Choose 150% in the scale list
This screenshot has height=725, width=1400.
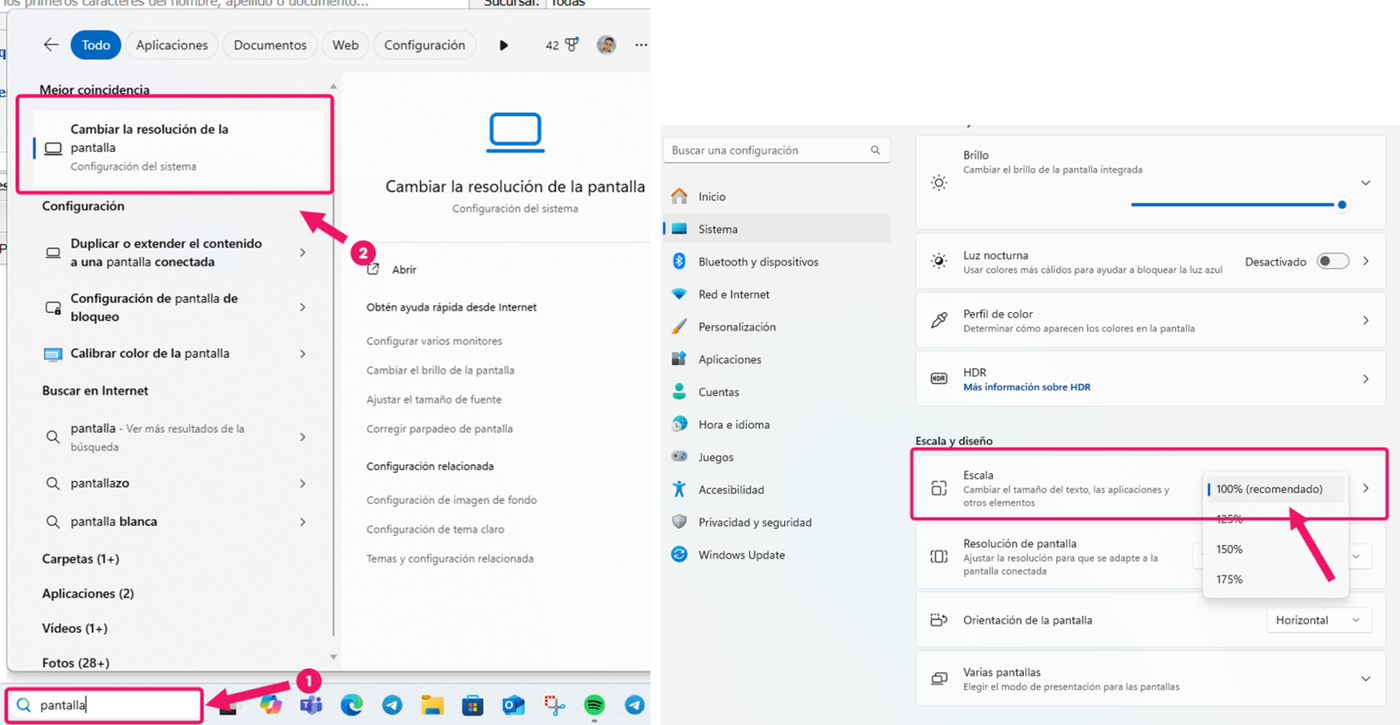pos(1276,549)
